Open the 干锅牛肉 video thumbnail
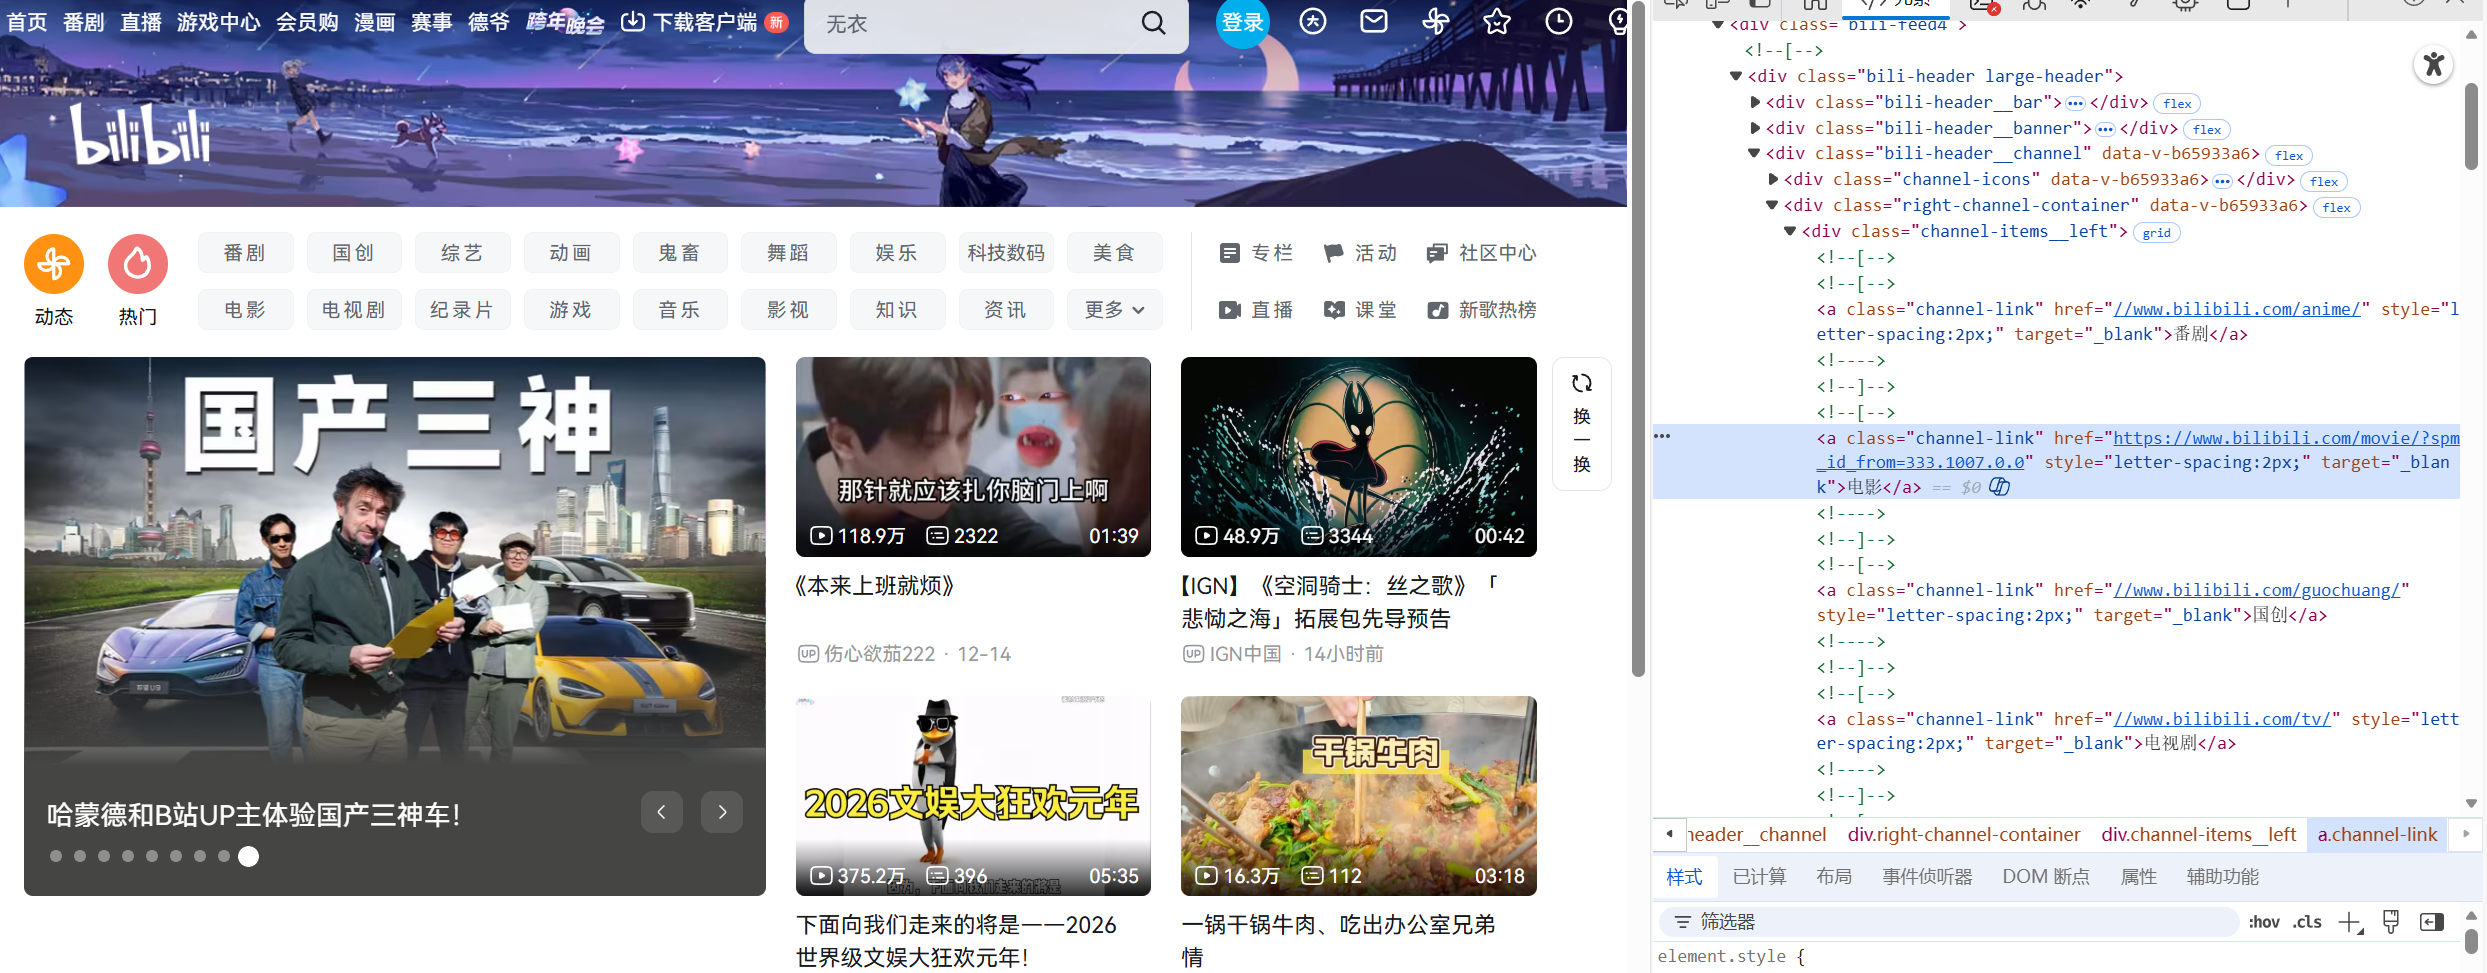This screenshot has width=2487, height=973. (1358, 796)
